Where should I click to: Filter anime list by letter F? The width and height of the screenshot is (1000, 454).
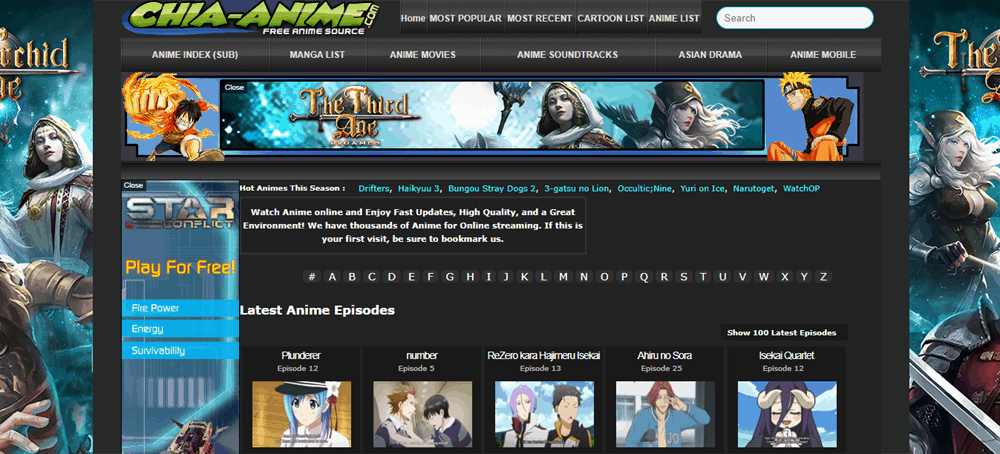(x=430, y=277)
